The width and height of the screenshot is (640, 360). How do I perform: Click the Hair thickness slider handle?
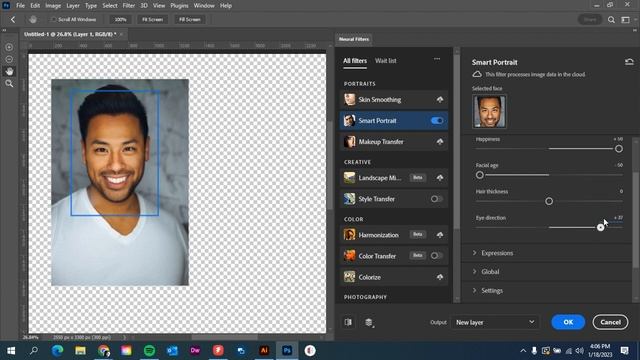point(549,201)
